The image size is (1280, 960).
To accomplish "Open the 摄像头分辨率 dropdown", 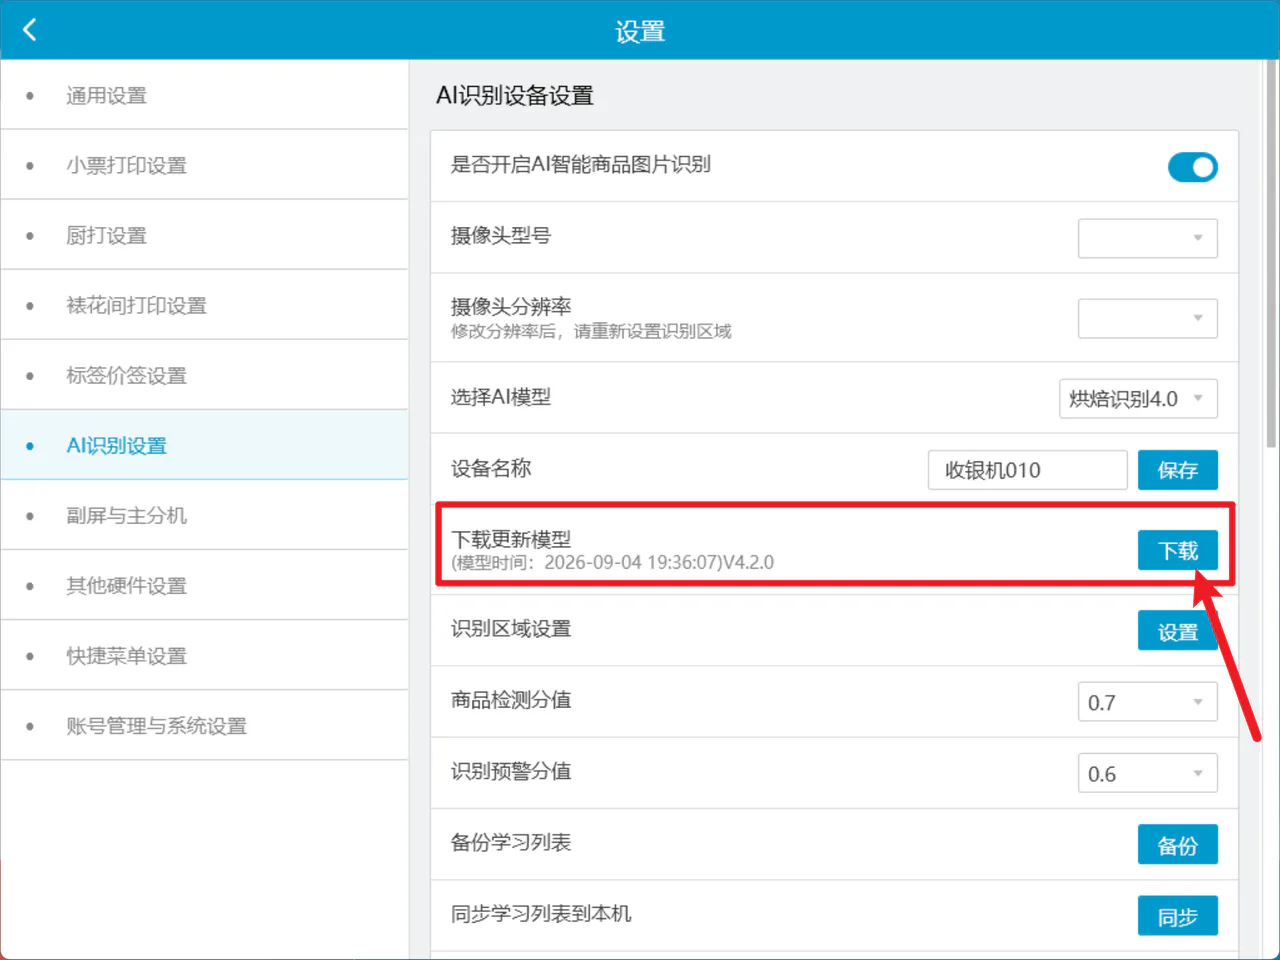I will 1147,318.
